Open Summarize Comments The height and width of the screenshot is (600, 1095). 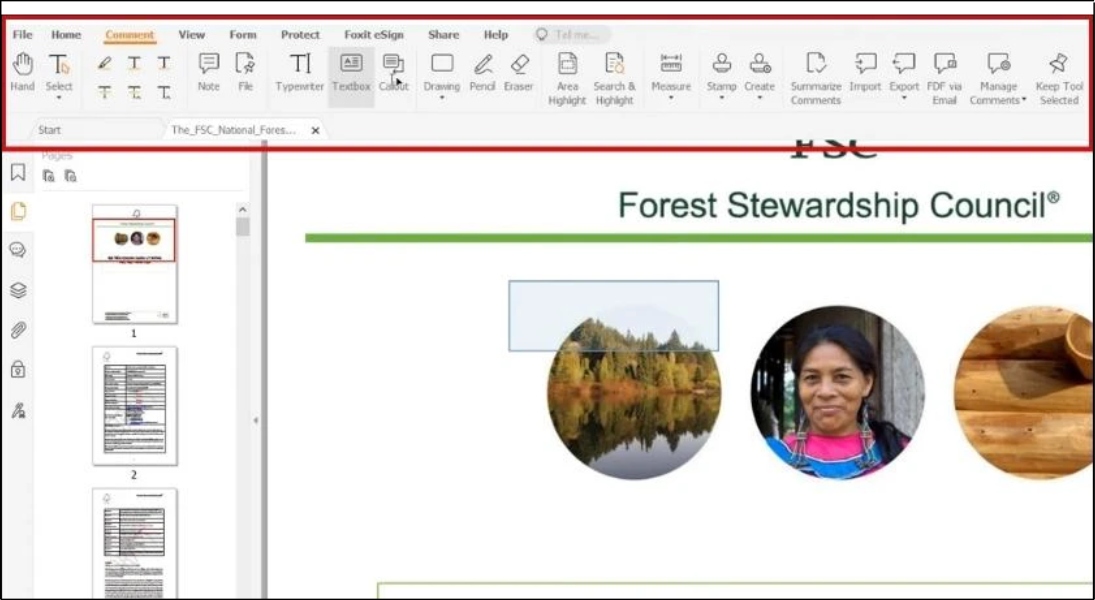[815, 77]
